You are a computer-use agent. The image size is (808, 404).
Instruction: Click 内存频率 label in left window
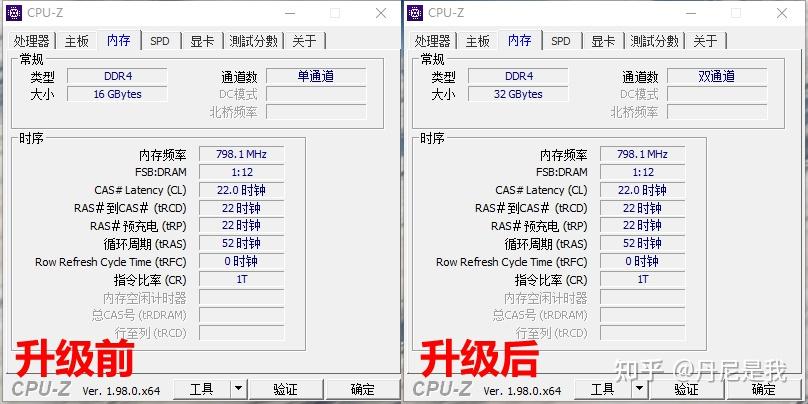pos(162,155)
